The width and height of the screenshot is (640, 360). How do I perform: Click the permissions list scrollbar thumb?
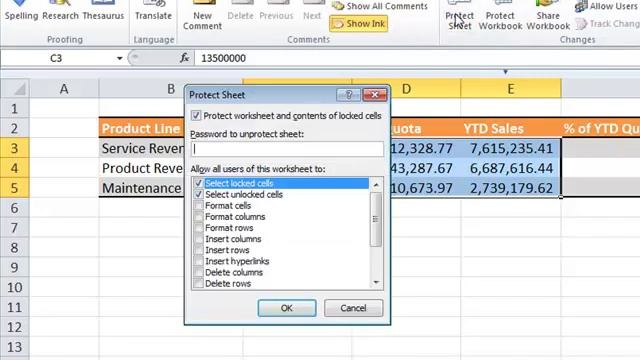376,220
